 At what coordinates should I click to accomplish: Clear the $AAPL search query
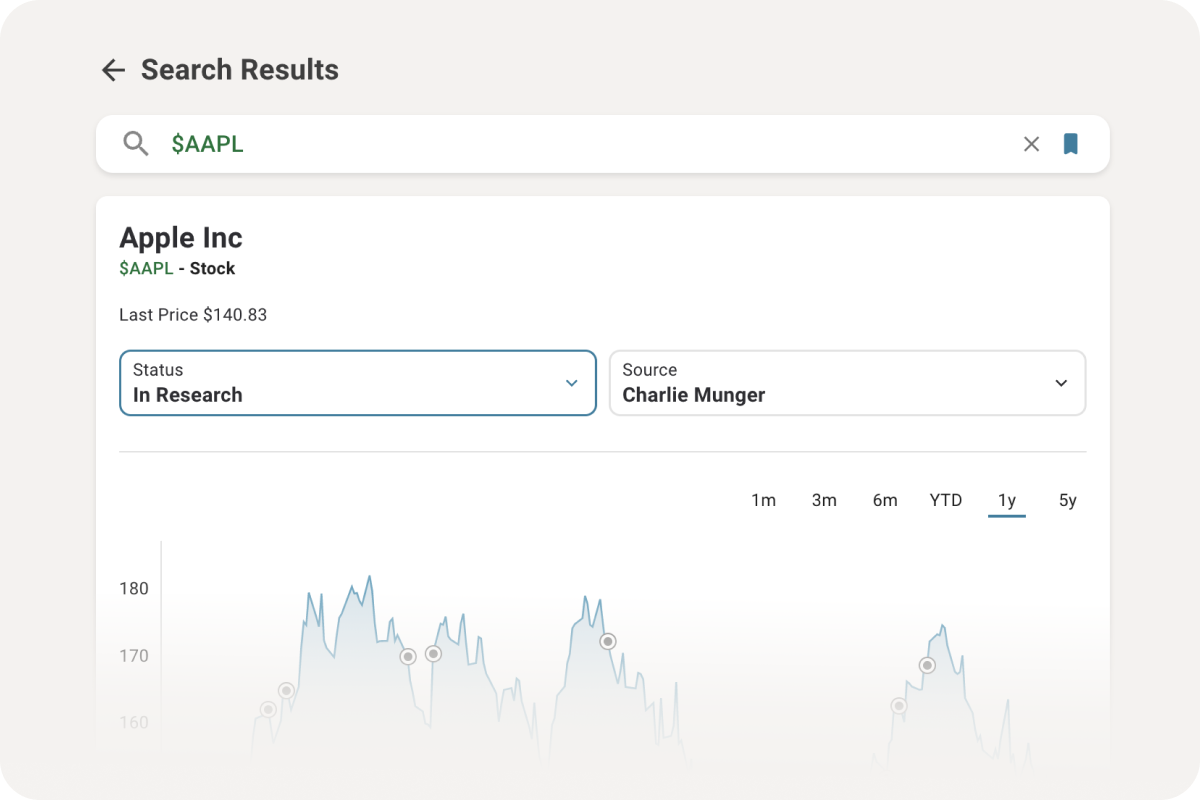click(1032, 144)
